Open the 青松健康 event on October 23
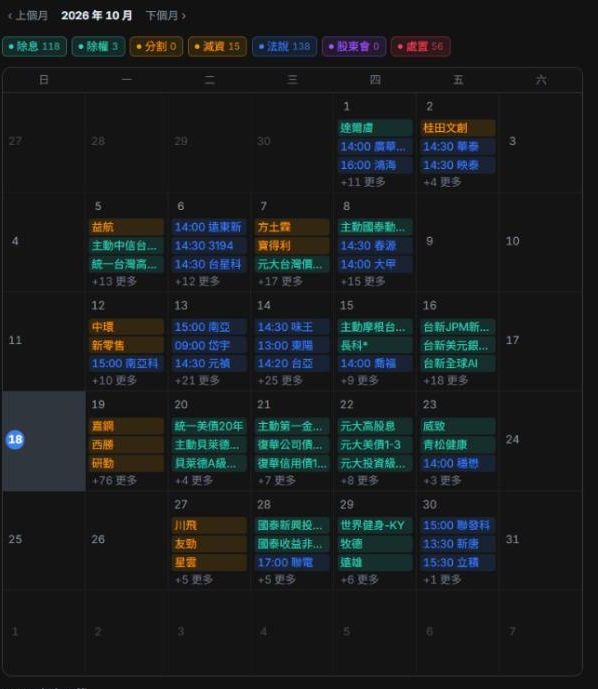Image resolution: width=598 pixels, height=689 pixels. (x=458, y=445)
